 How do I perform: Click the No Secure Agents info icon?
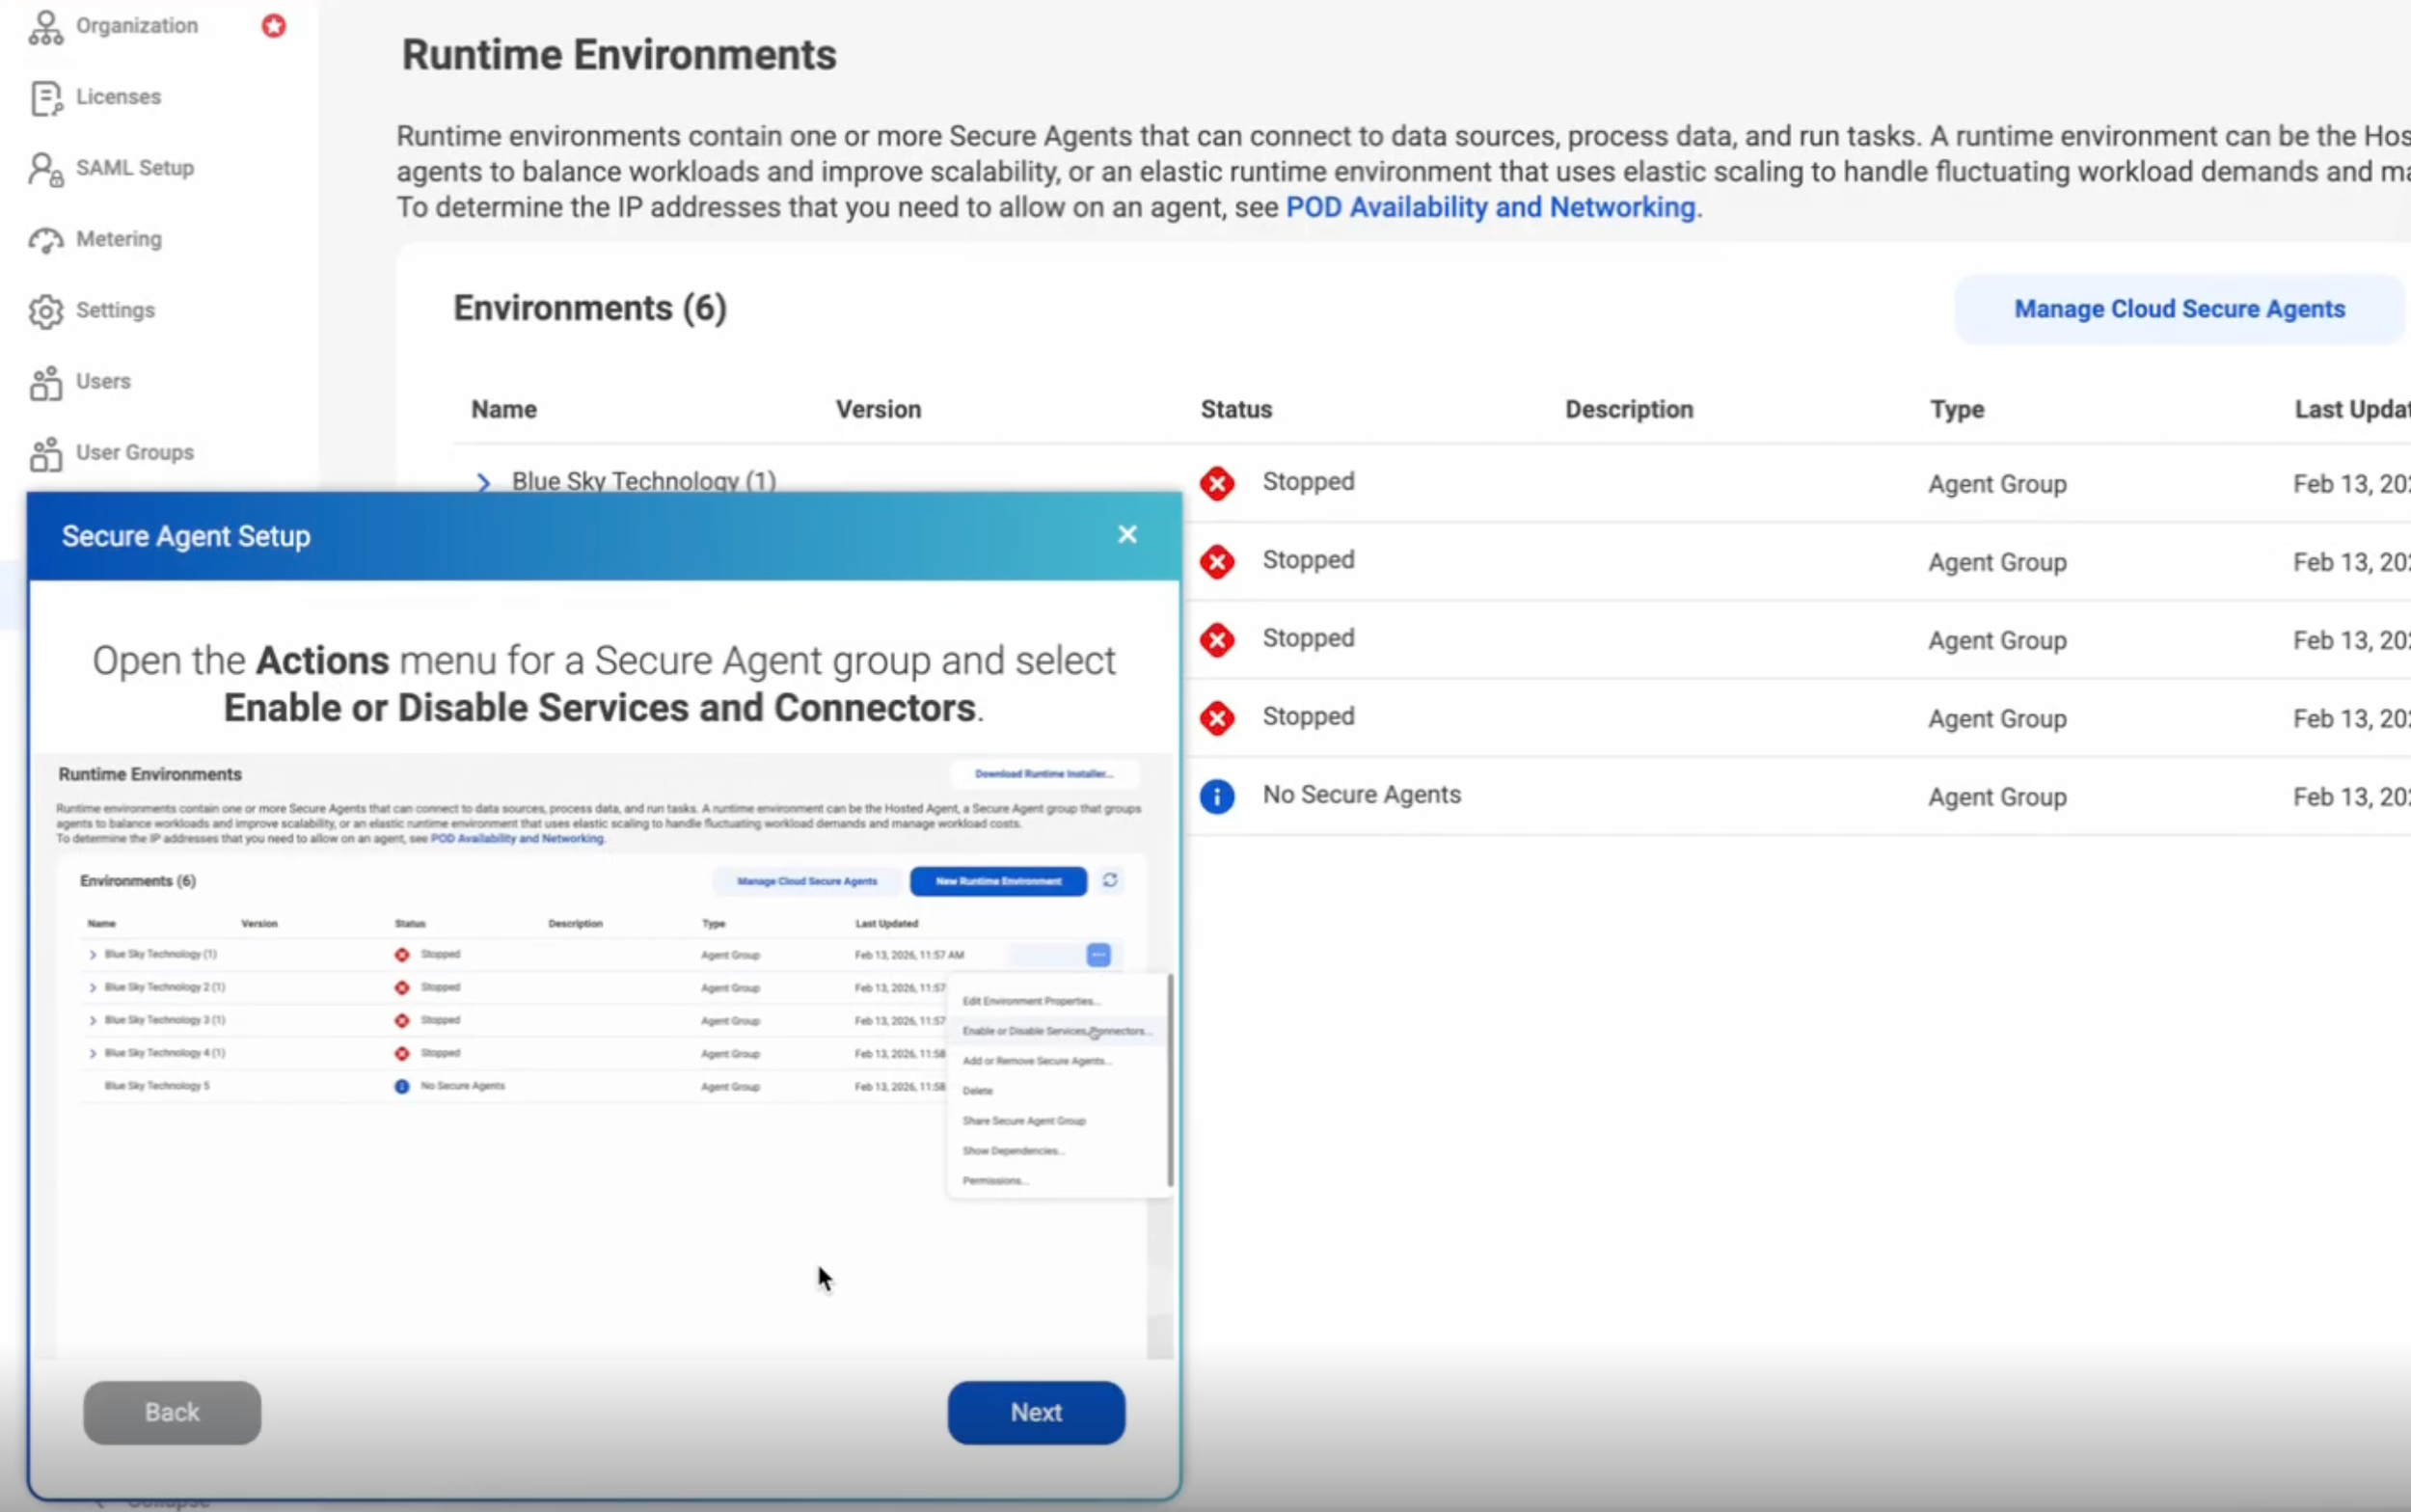click(x=1216, y=796)
